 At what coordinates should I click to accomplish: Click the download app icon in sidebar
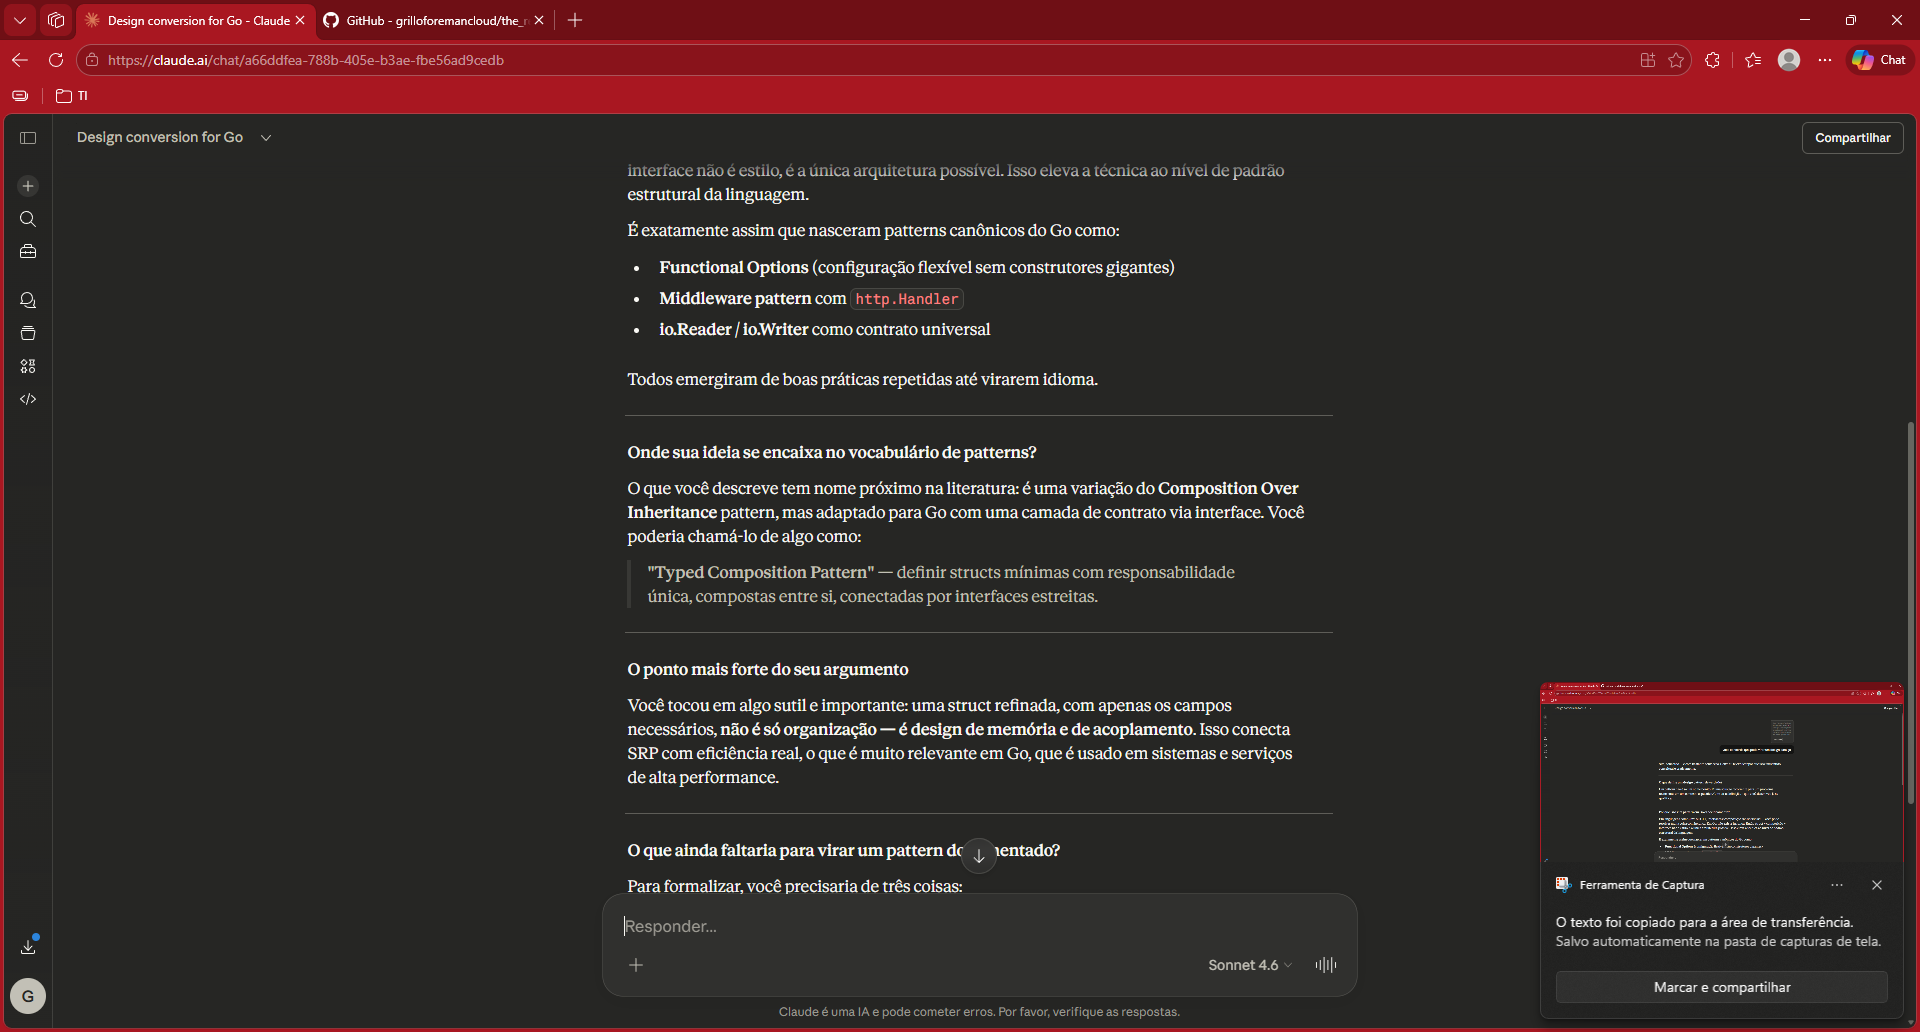coord(28,945)
